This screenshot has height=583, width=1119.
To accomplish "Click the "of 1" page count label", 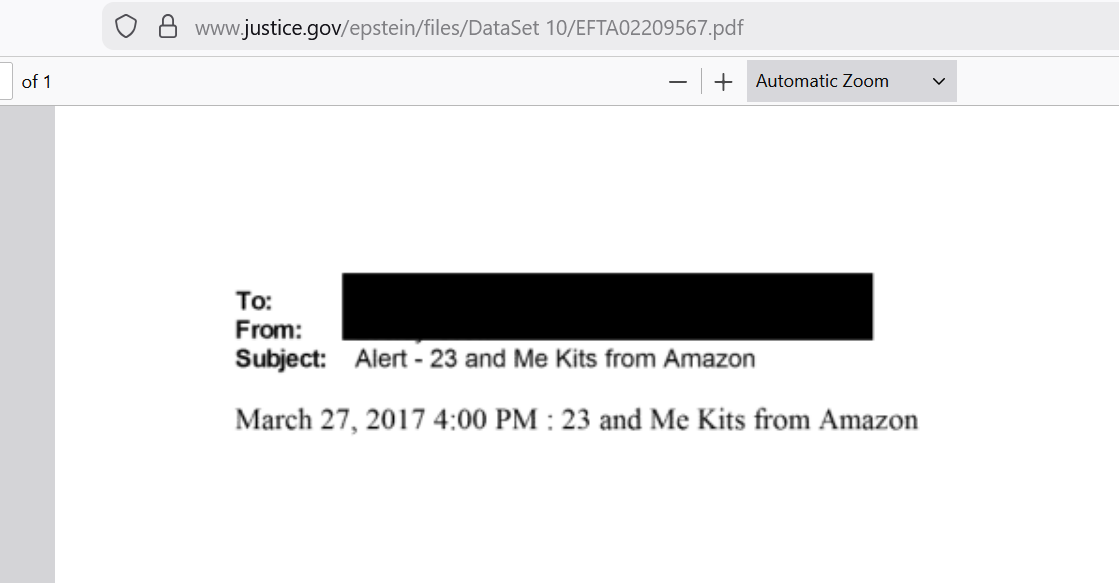I will [x=36, y=82].
